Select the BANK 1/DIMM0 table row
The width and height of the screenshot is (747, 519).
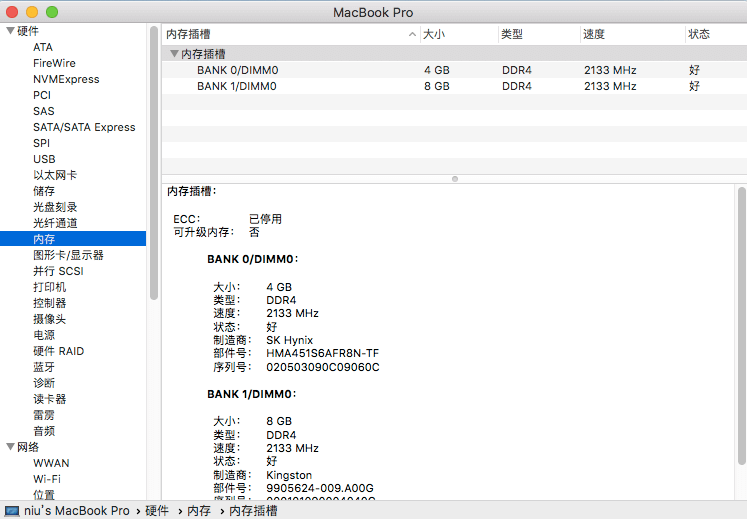[x=454, y=86]
